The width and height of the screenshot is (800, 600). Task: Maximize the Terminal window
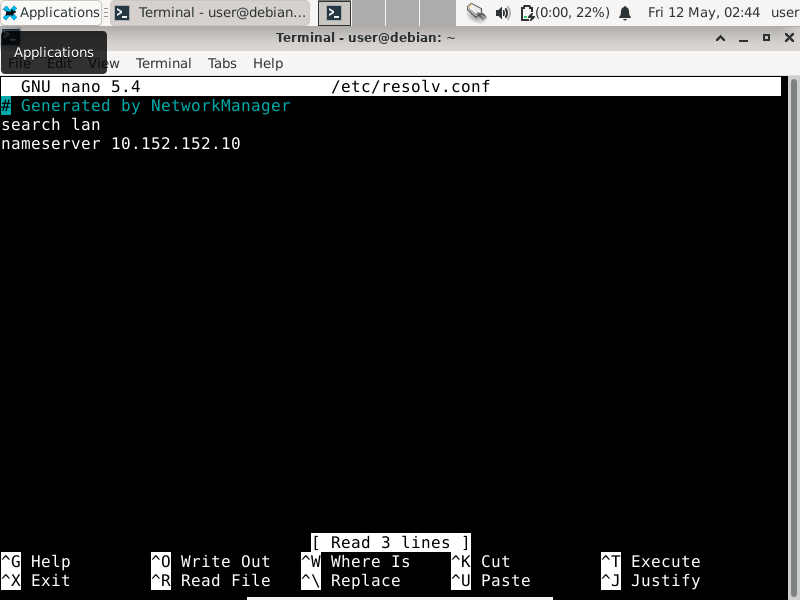766,38
